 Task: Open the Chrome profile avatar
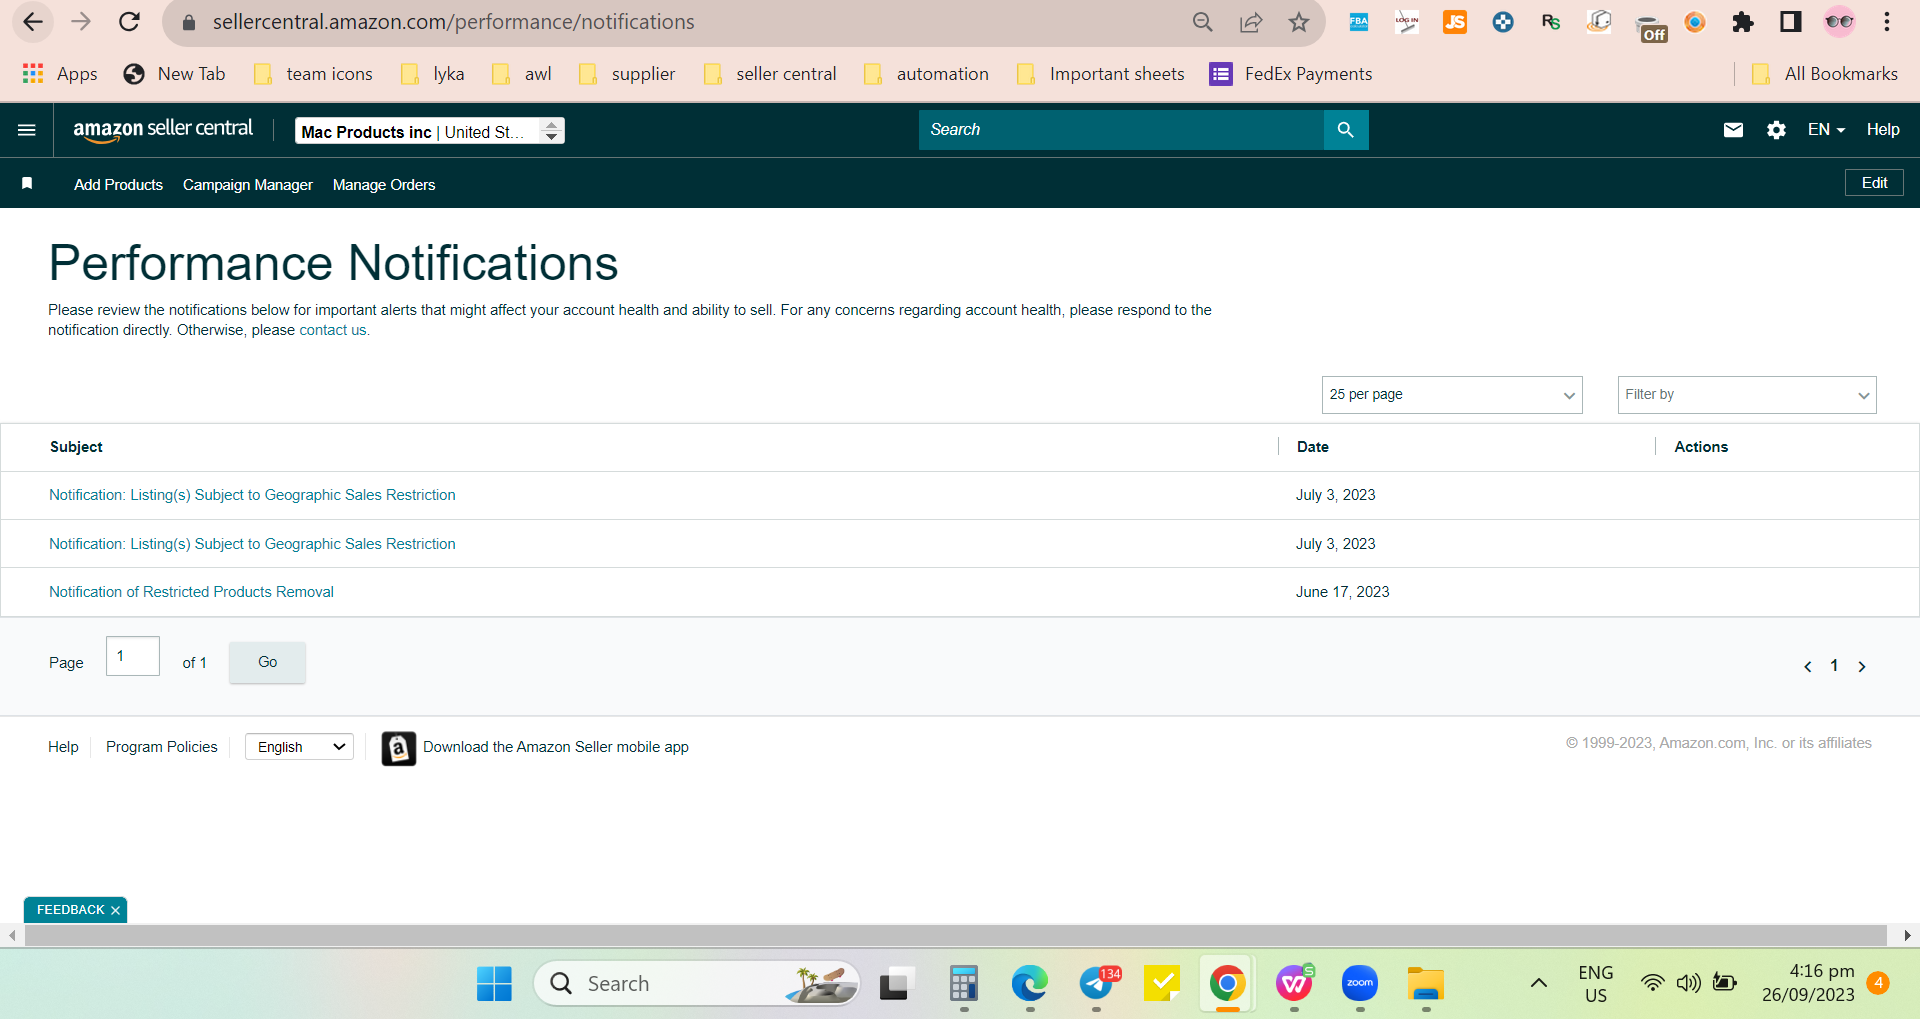[1838, 22]
